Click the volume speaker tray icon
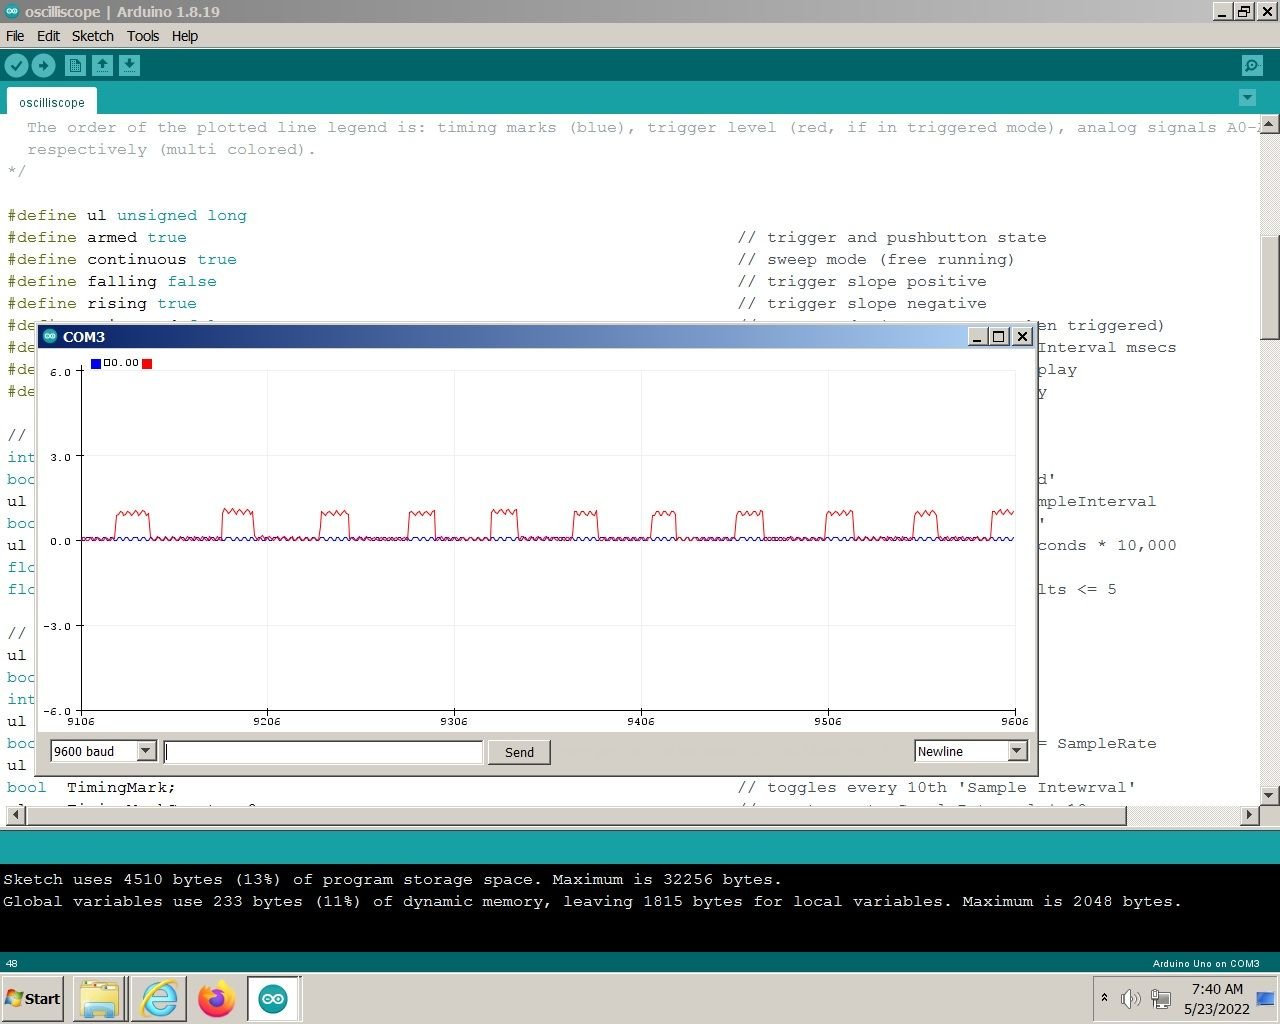The image size is (1280, 1024). (1130, 998)
